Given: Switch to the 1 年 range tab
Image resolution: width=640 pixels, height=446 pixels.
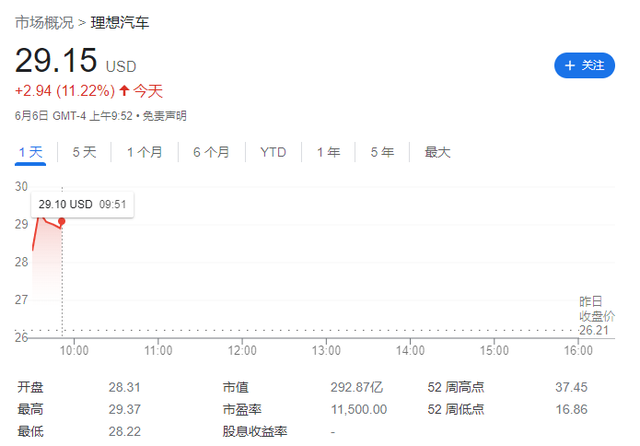Looking at the screenshot, I should [328, 152].
